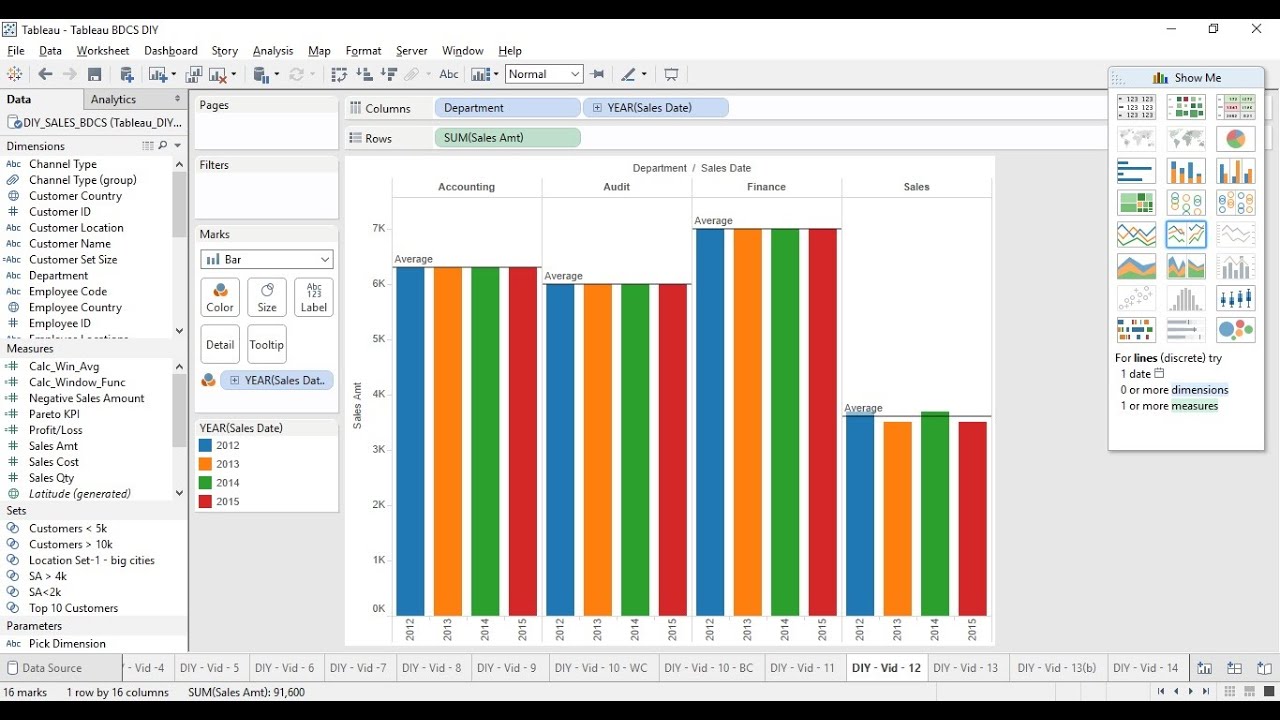Select heat map chart in Show Me
Viewport: 1280px width, 720px height.
pos(1186,107)
